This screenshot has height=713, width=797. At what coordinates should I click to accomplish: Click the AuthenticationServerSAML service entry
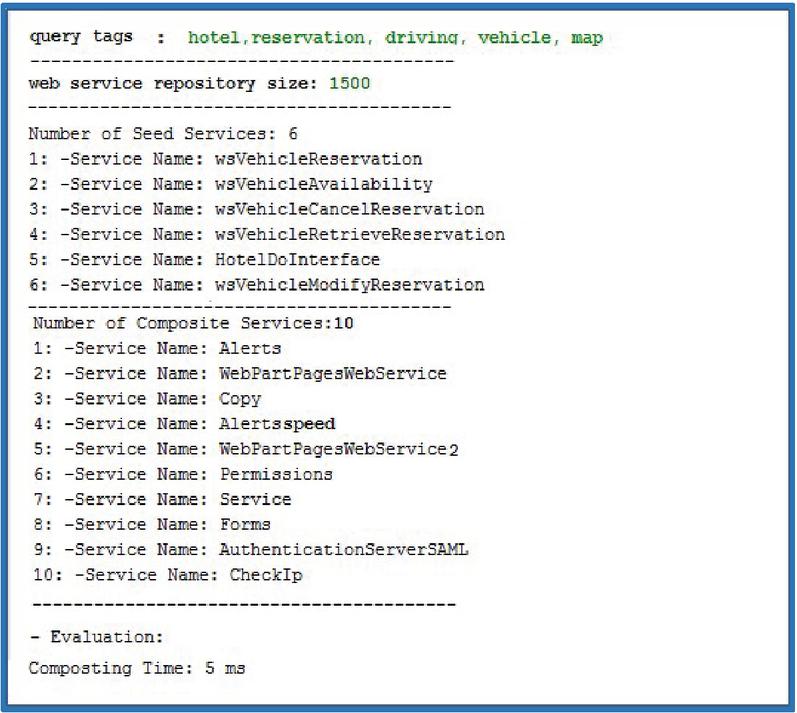pyautogui.click(x=344, y=549)
